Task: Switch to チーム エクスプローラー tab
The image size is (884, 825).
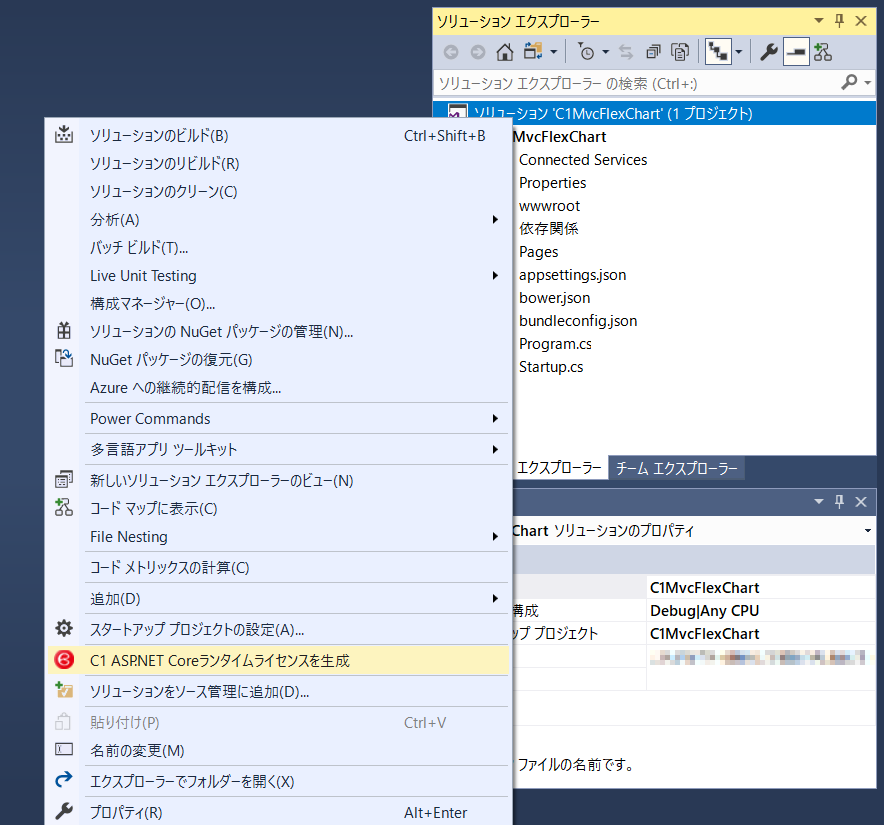Action: point(677,468)
